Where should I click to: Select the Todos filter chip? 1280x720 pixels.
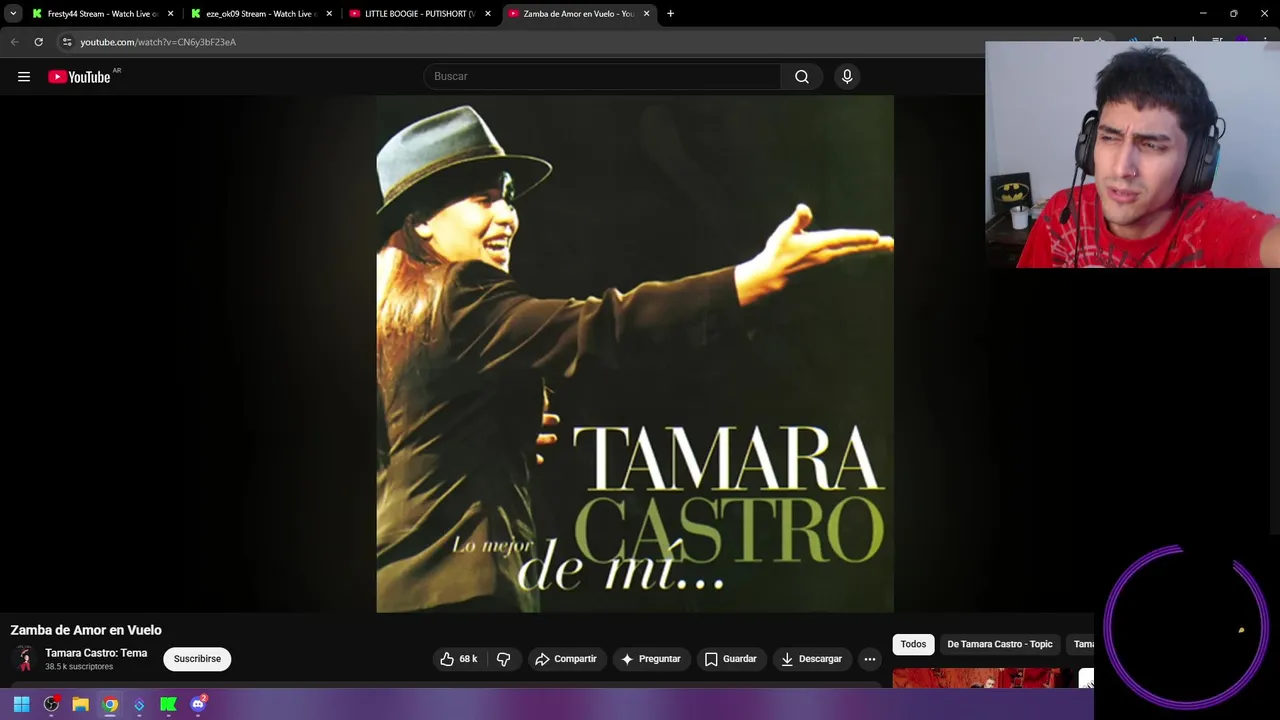[x=913, y=644]
